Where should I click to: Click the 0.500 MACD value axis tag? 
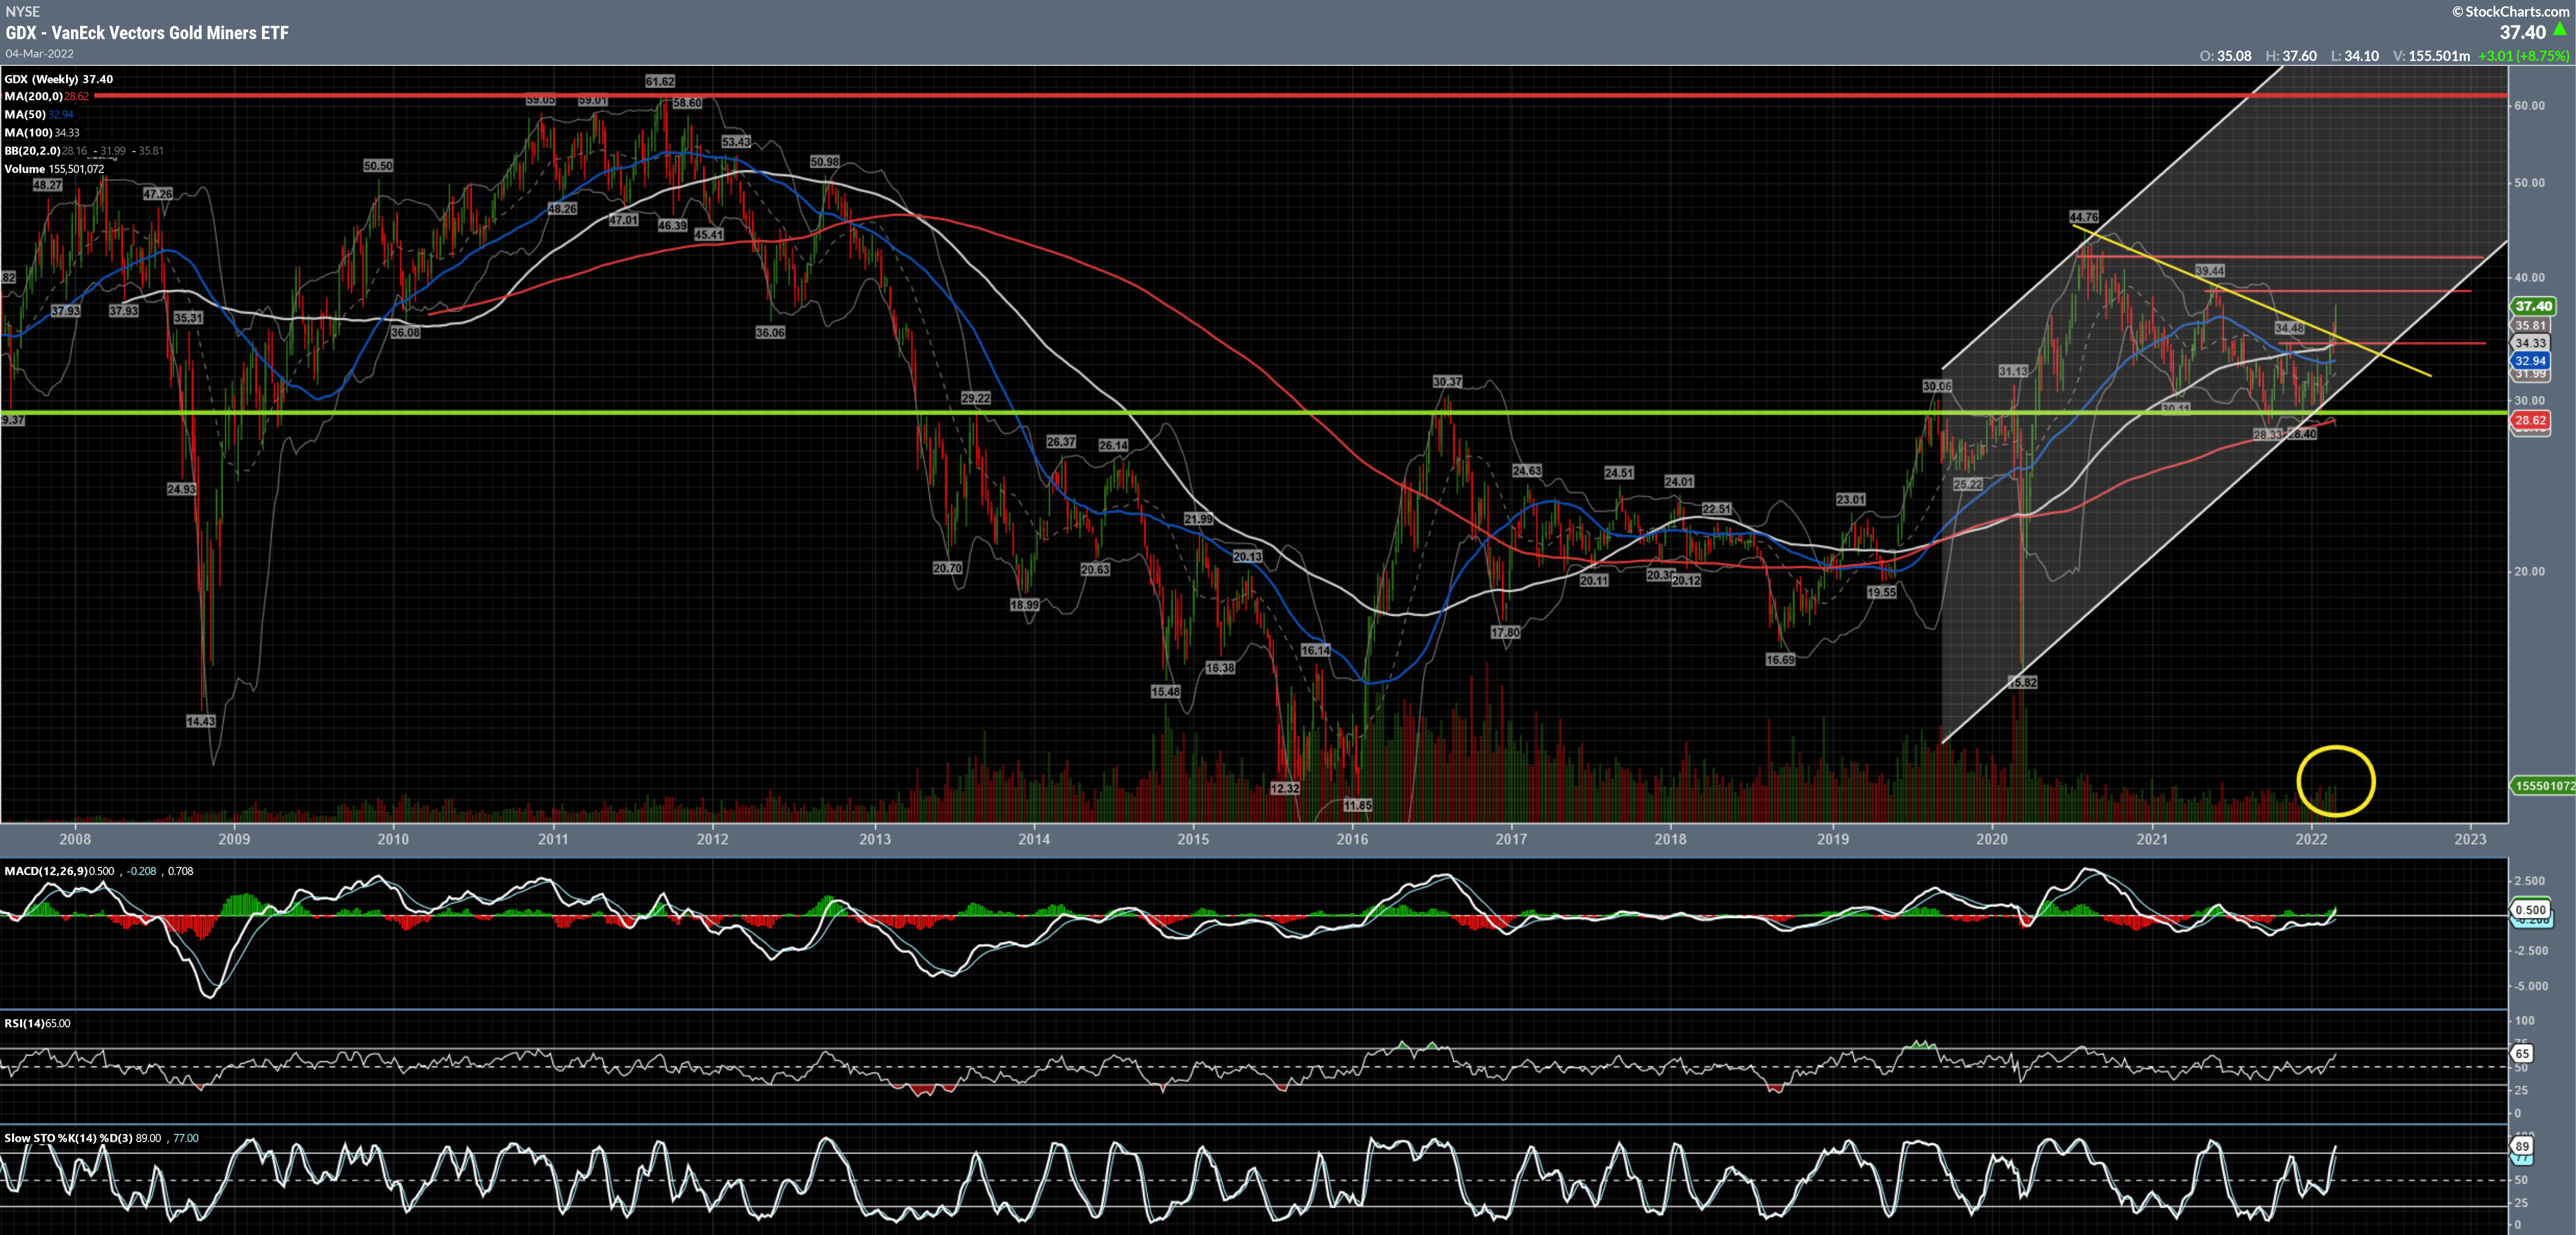click(x=2530, y=910)
